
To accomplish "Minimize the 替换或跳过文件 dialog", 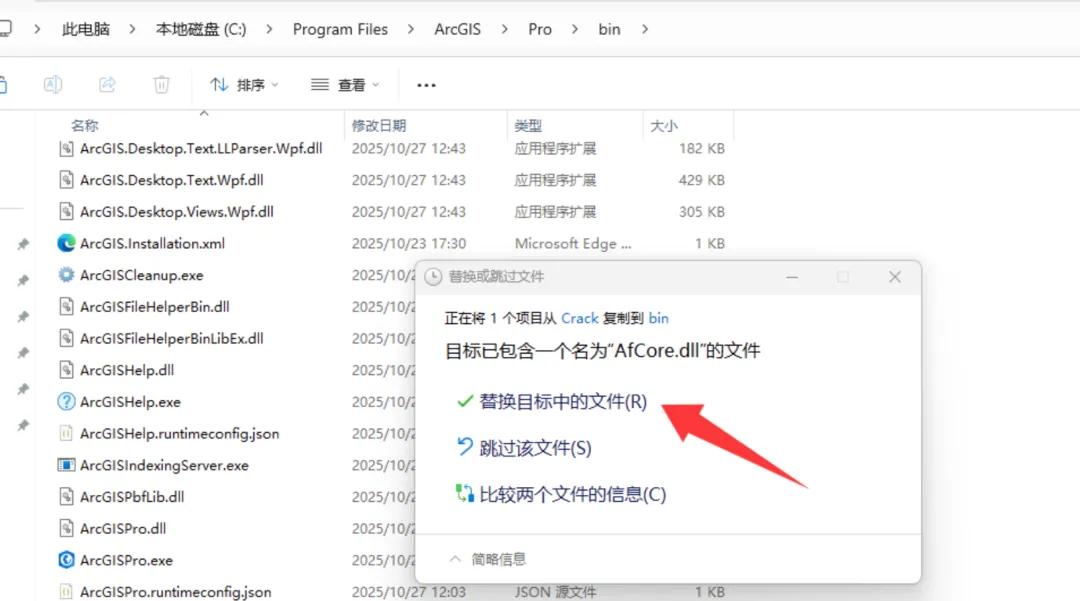I will [x=792, y=277].
